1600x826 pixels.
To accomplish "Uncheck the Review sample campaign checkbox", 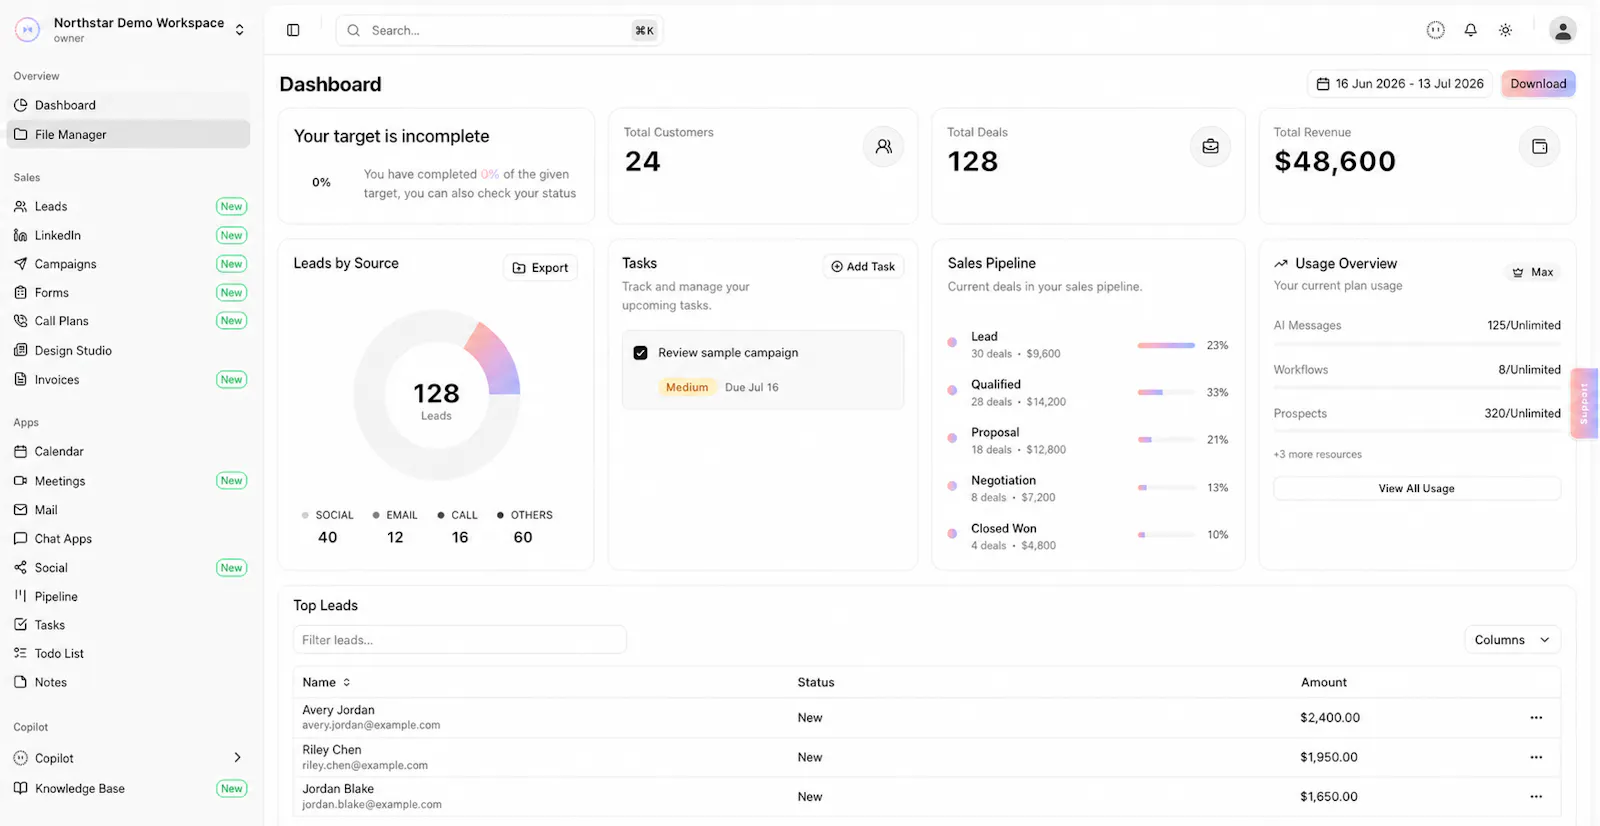I will point(640,353).
